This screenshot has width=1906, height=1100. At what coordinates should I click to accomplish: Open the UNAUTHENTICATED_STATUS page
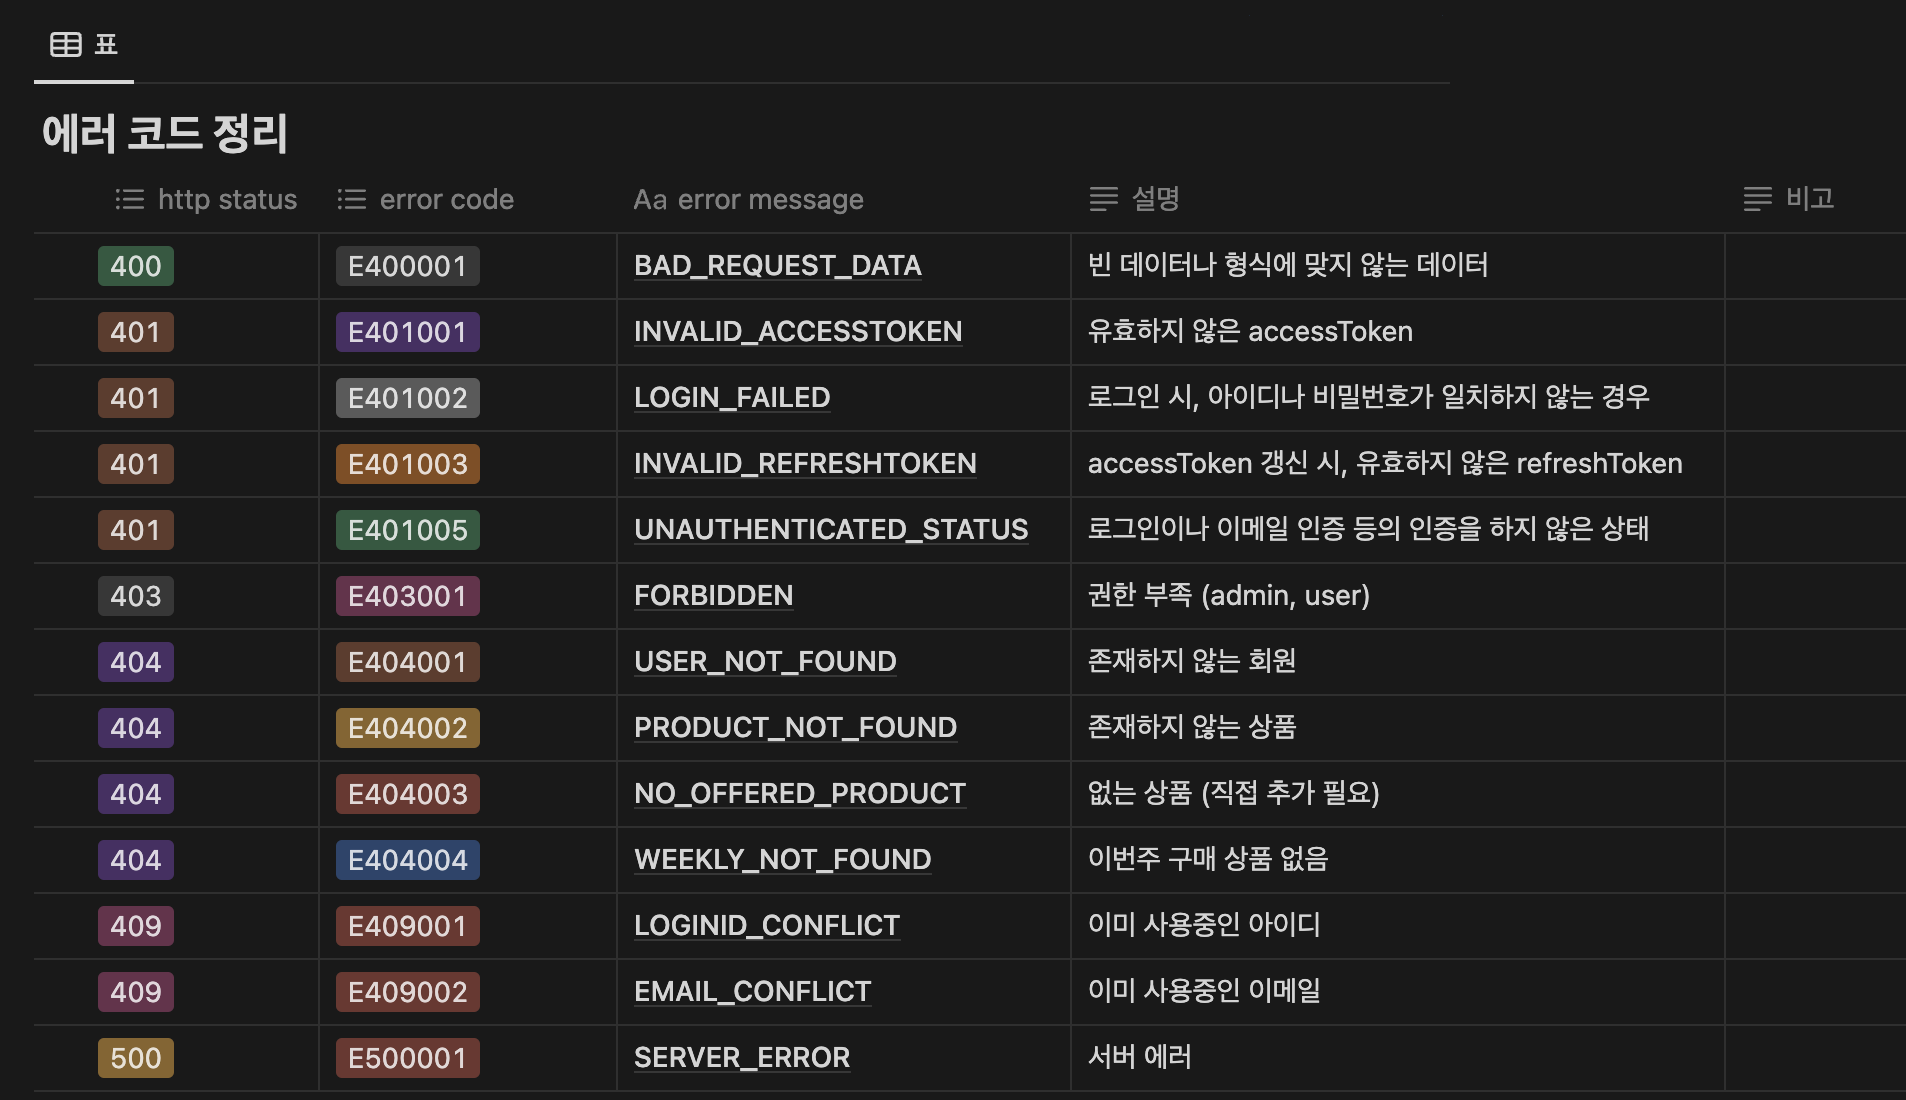(831, 530)
